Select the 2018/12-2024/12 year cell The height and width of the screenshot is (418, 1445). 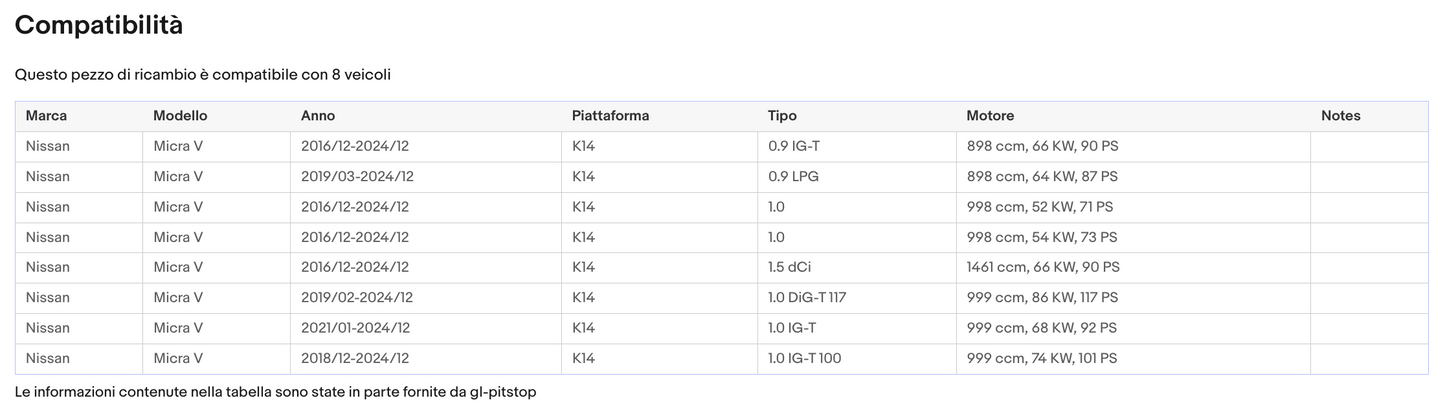tap(355, 359)
